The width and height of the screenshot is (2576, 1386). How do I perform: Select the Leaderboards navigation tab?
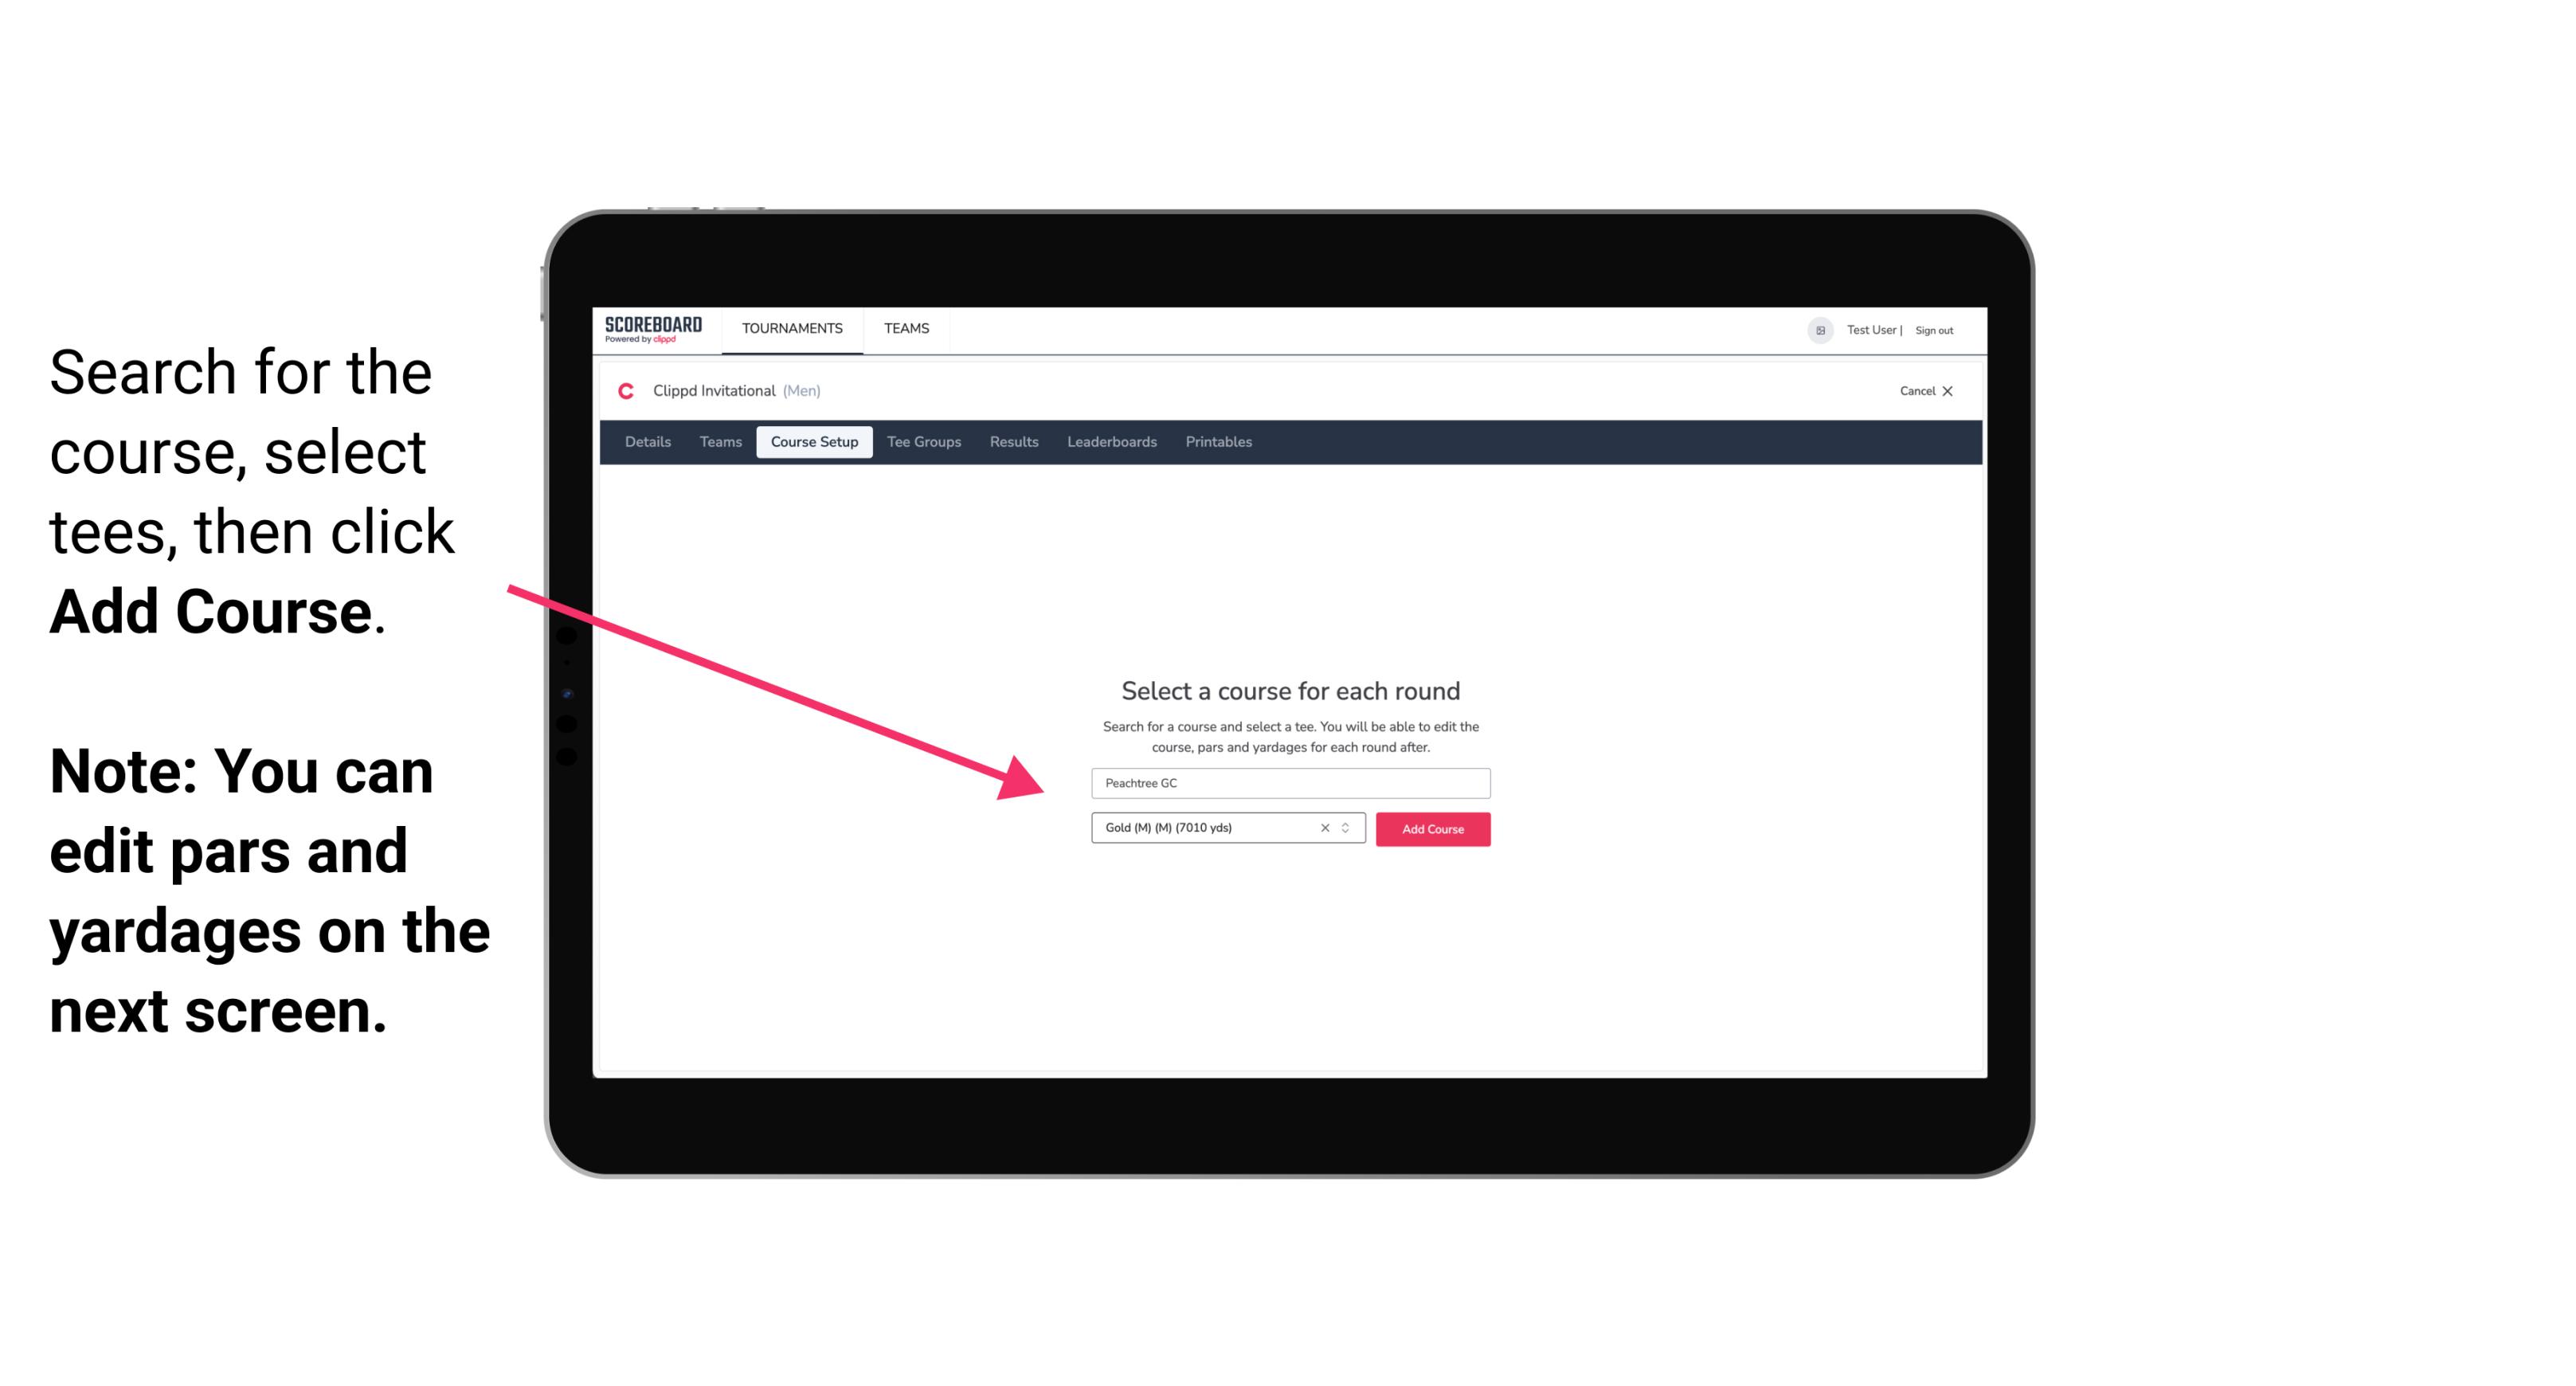coord(1110,442)
